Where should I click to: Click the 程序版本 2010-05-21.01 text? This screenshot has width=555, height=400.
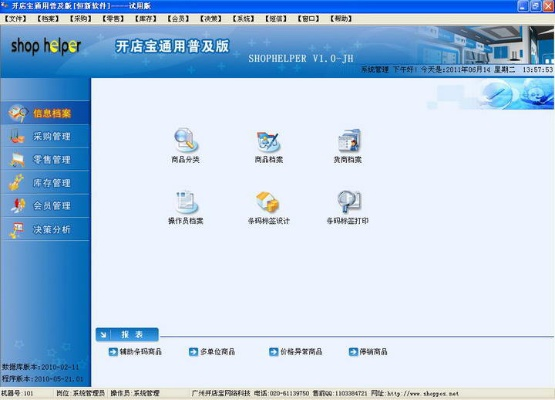coord(42,379)
